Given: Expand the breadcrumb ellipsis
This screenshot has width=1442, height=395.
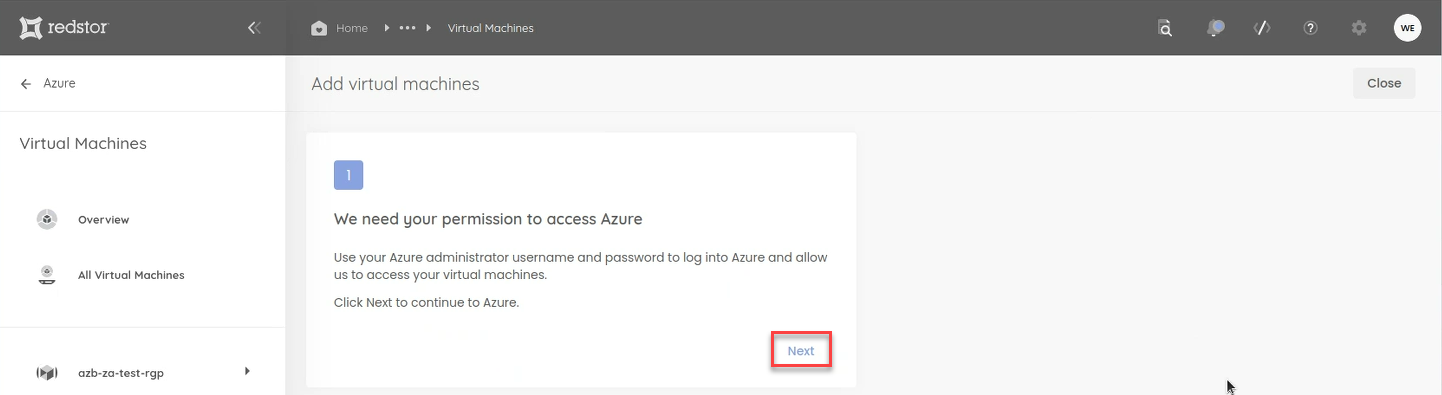Looking at the screenshot, I should point(407,28).
